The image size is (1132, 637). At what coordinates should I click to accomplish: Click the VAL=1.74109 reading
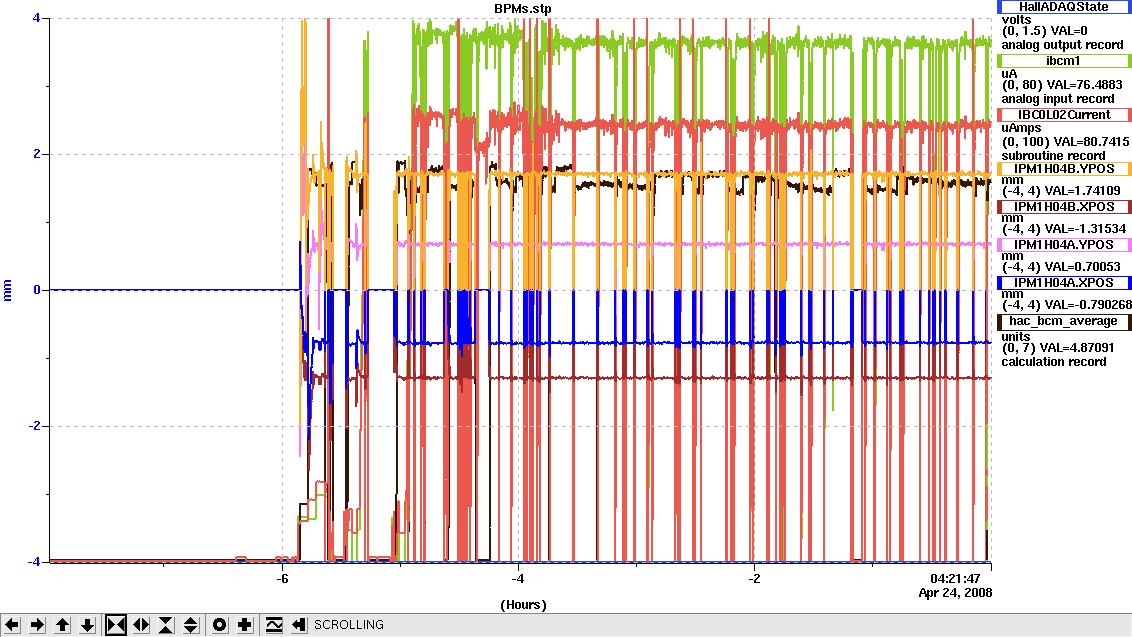(1081, 191)
